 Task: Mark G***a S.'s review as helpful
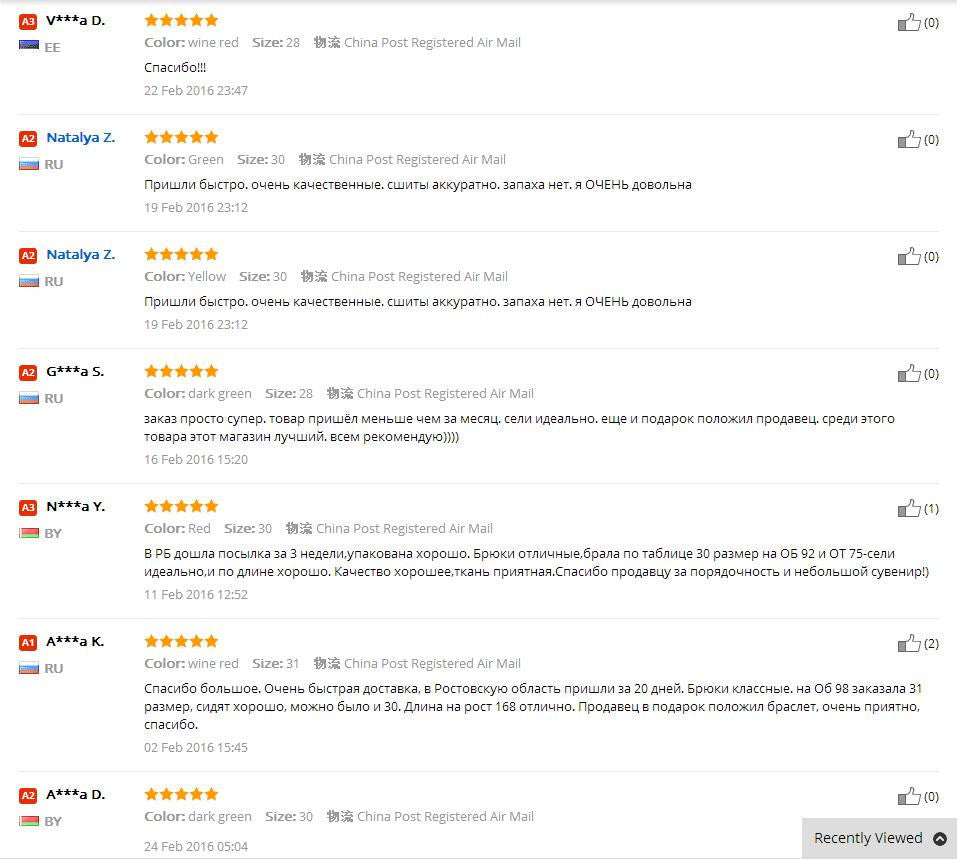(x=909, y=374)
